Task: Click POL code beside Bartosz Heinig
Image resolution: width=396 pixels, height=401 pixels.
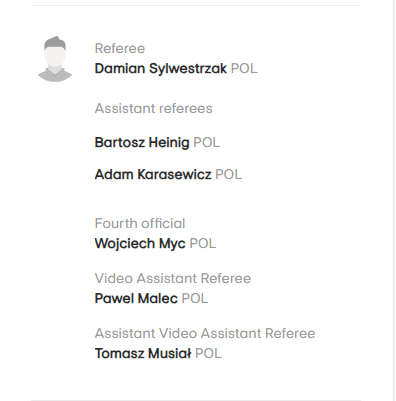Action: tap(207, 143)
